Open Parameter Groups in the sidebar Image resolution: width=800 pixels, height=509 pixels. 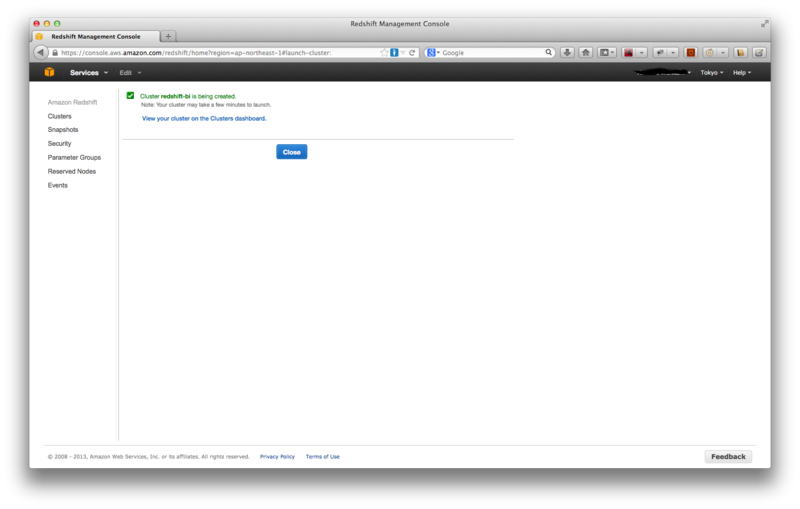74,157
